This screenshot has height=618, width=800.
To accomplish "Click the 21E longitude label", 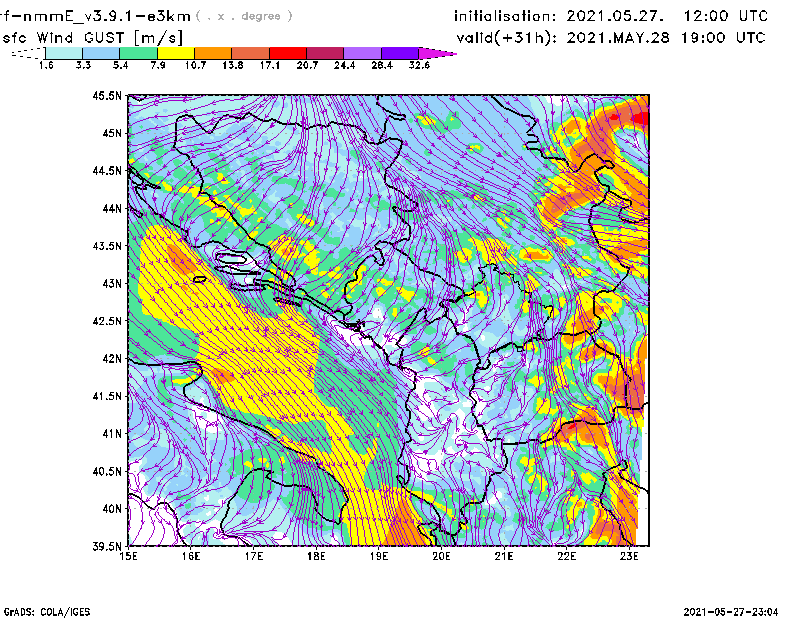I will (x=504, y=556).
